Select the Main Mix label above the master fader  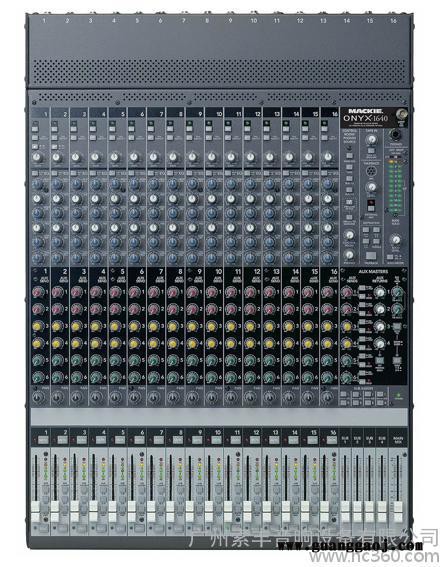pyautogui.click(x=398, y=440)
